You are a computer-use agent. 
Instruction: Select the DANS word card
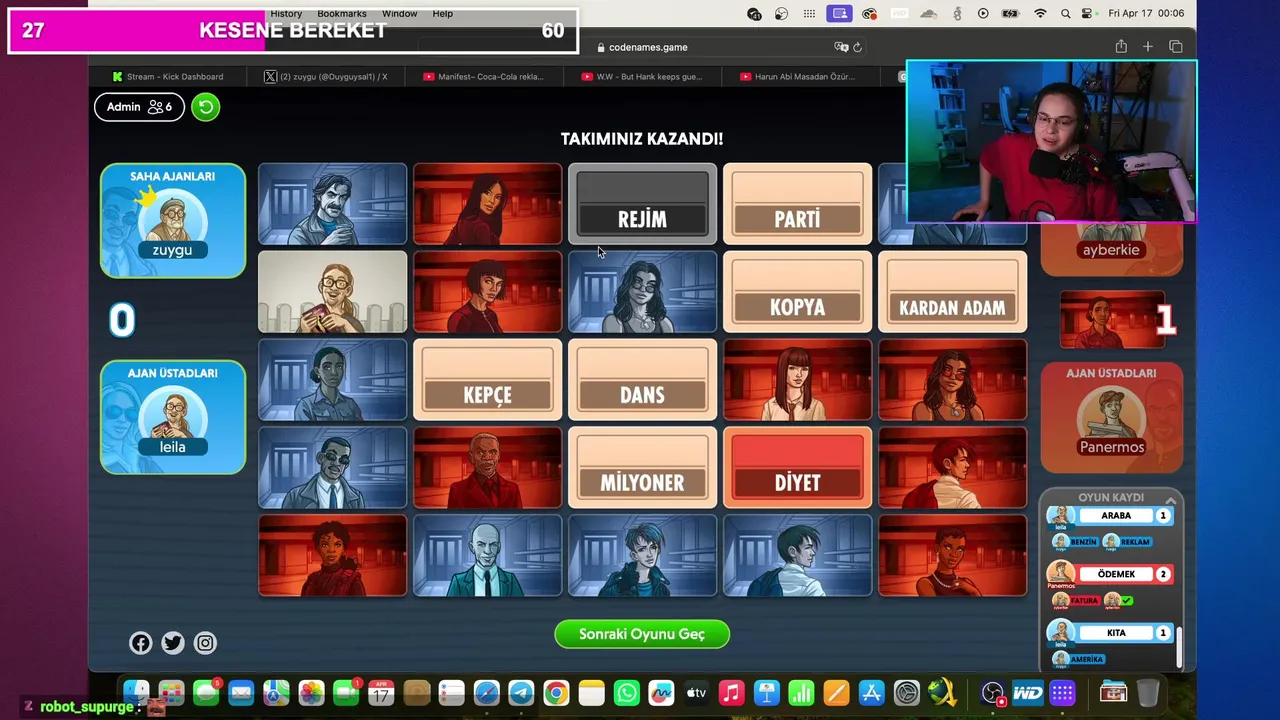click(x=642, y=380)
